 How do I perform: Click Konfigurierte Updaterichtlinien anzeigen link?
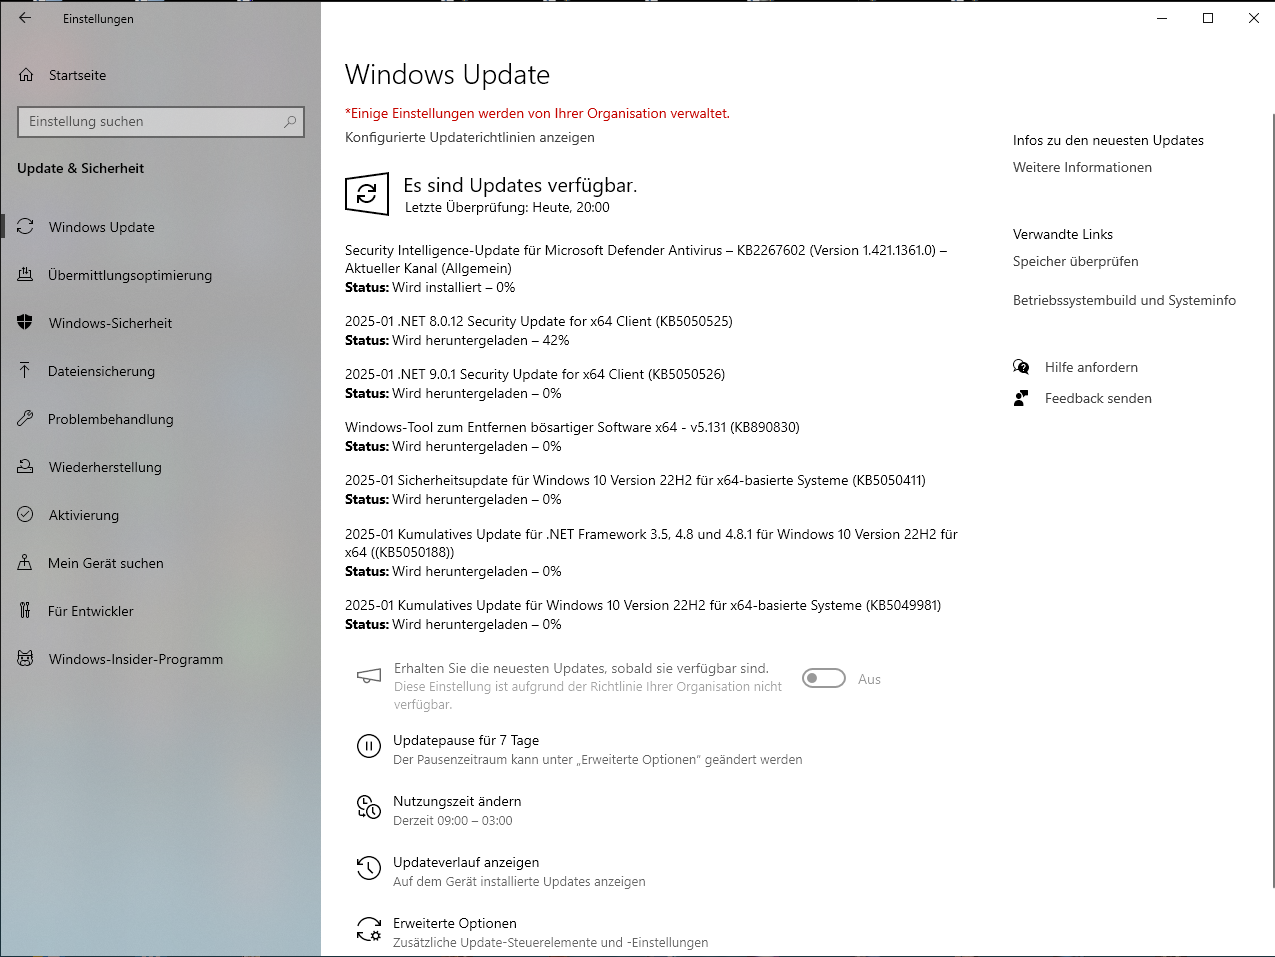tap(470, 137)
